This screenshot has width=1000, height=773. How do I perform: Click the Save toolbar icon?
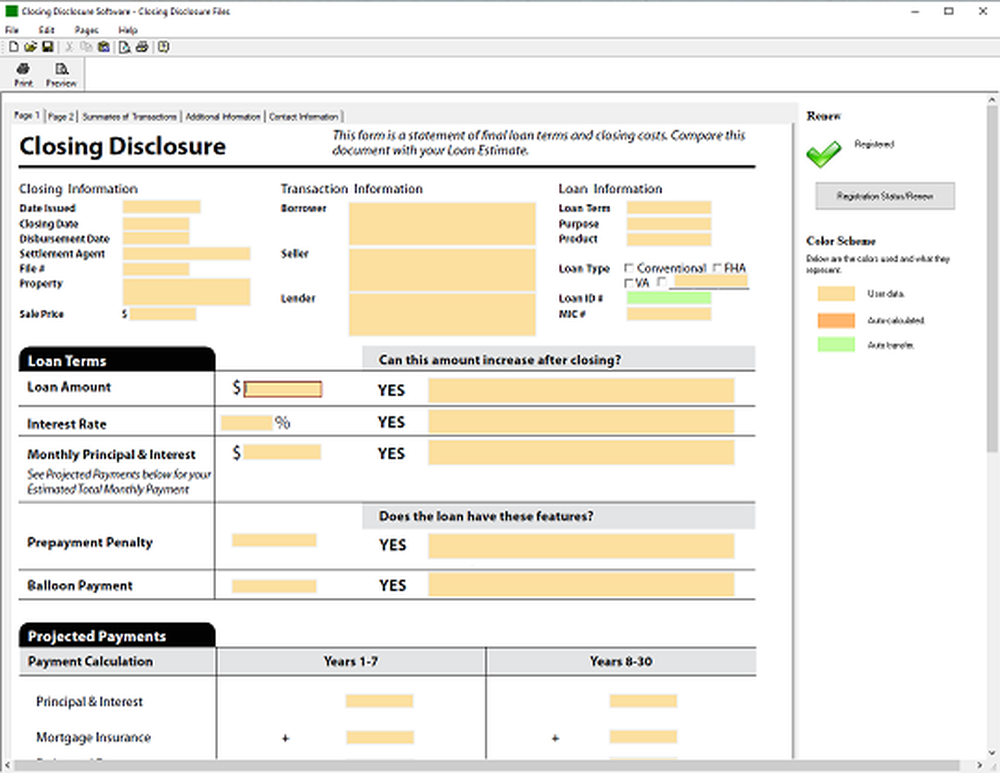(x=45, y=47)
